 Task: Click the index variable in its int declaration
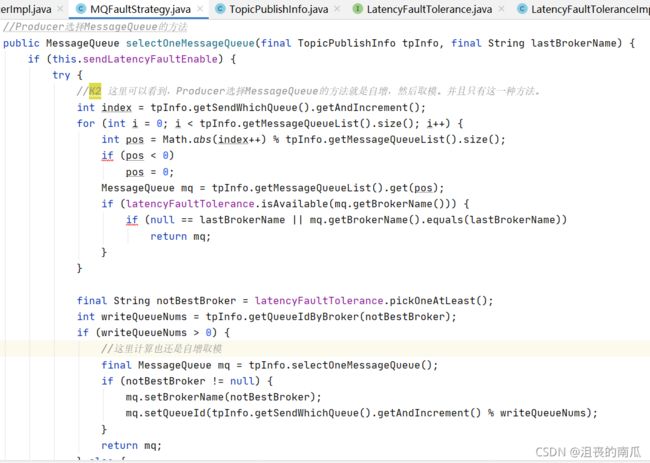116,108
